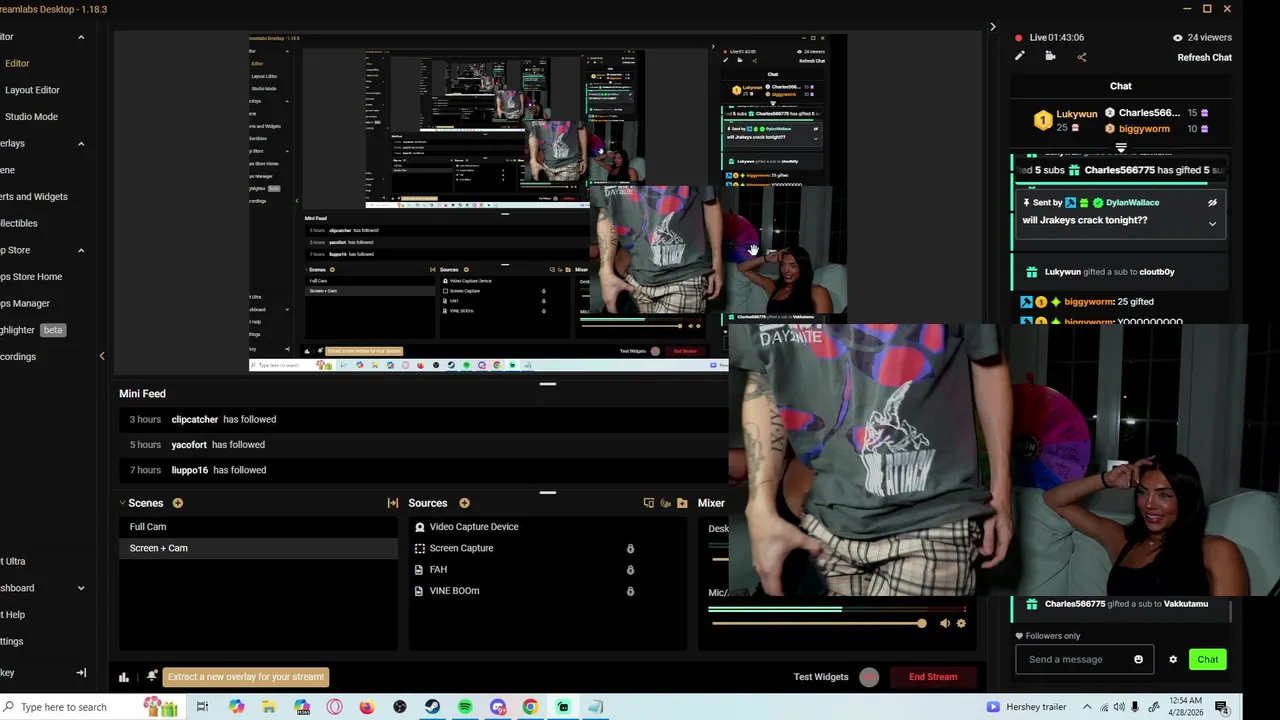Open chat settings gear
Viewport: 1280px width, 720px height.
(x=1173, y=659)
